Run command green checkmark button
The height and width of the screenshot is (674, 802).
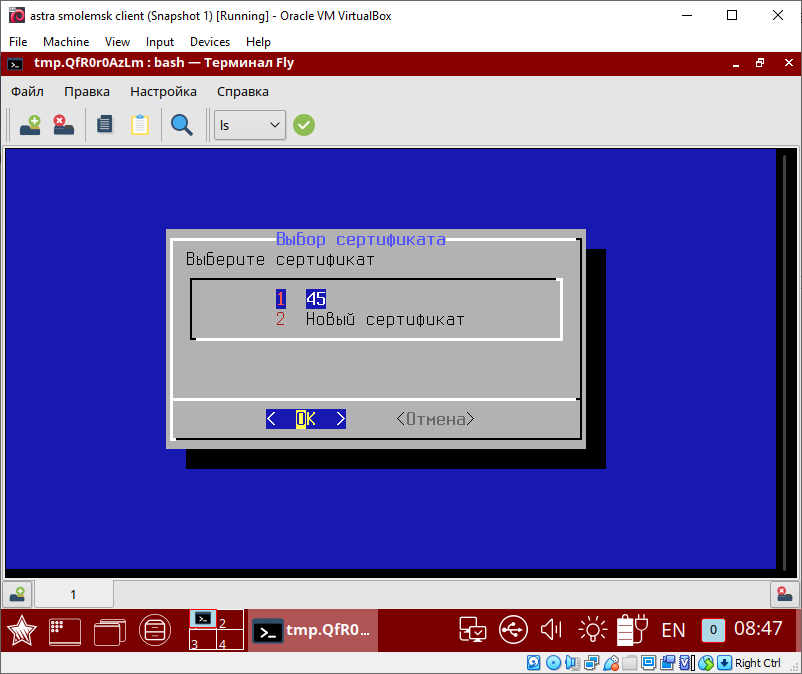(x=304, y=125)
